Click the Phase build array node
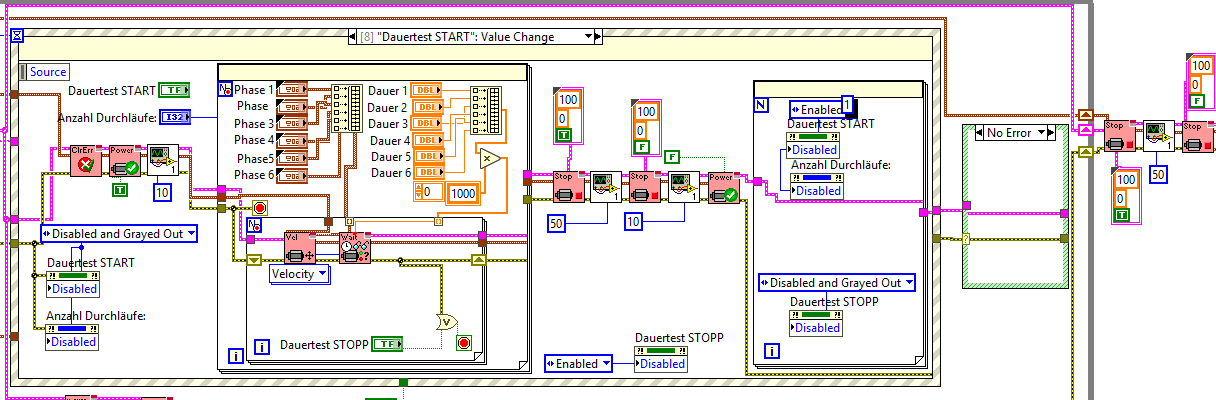 point(348,108)
